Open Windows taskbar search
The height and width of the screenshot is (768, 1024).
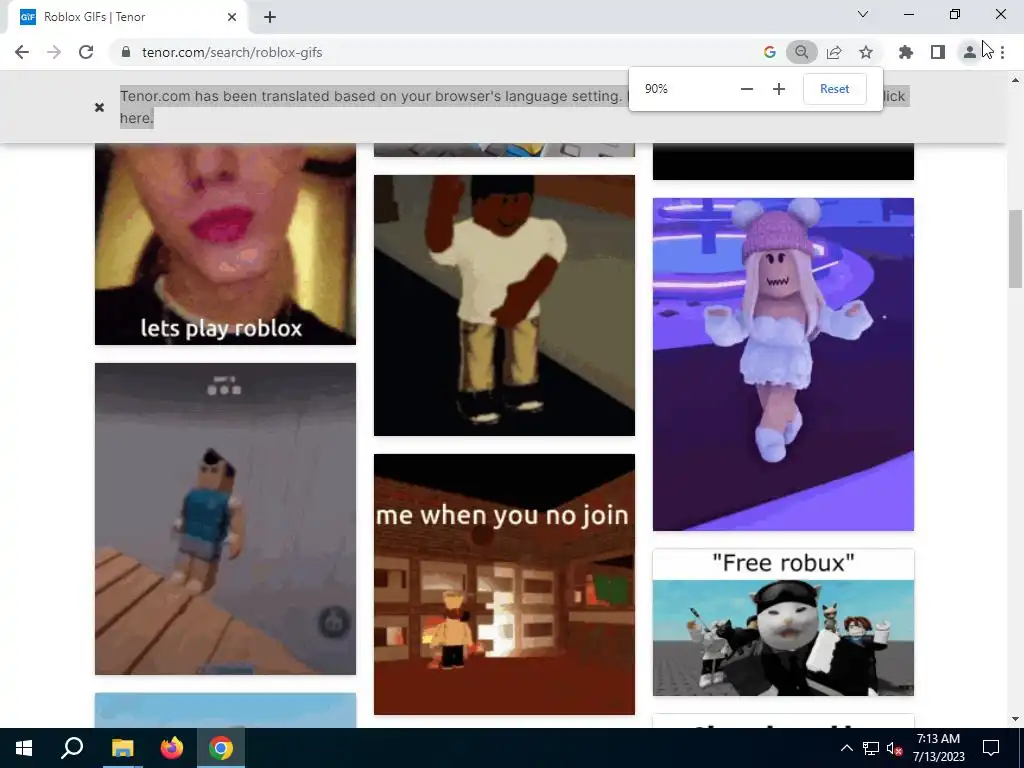pyautogui.click(x=72, y=748)
